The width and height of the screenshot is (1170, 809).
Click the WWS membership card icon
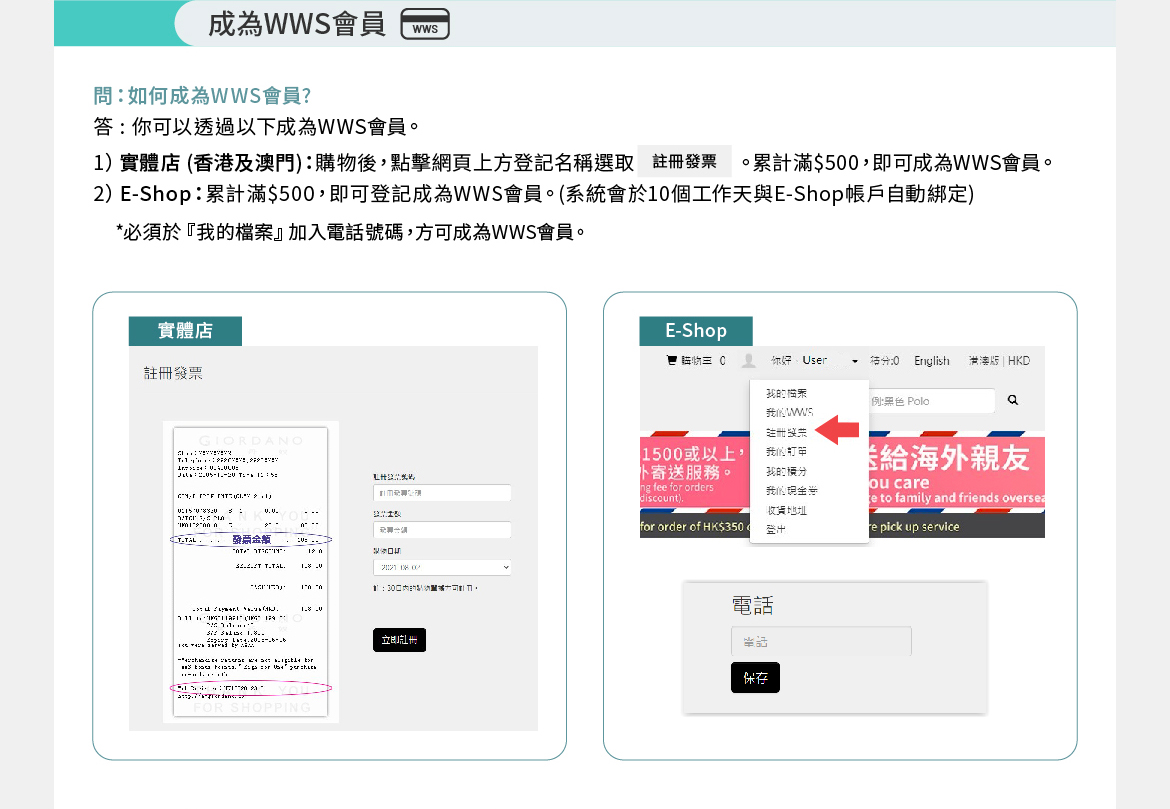(425, 24)
